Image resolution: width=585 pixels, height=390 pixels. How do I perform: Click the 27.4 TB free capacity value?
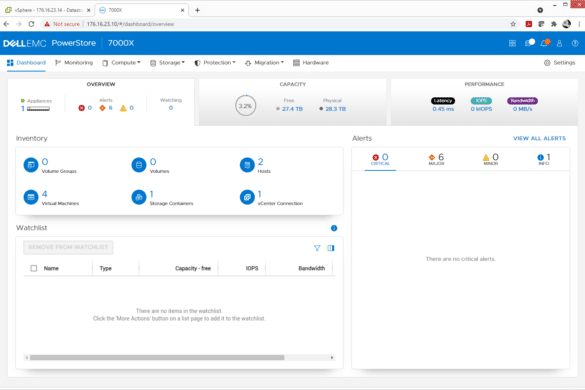[x=292, y=109]
